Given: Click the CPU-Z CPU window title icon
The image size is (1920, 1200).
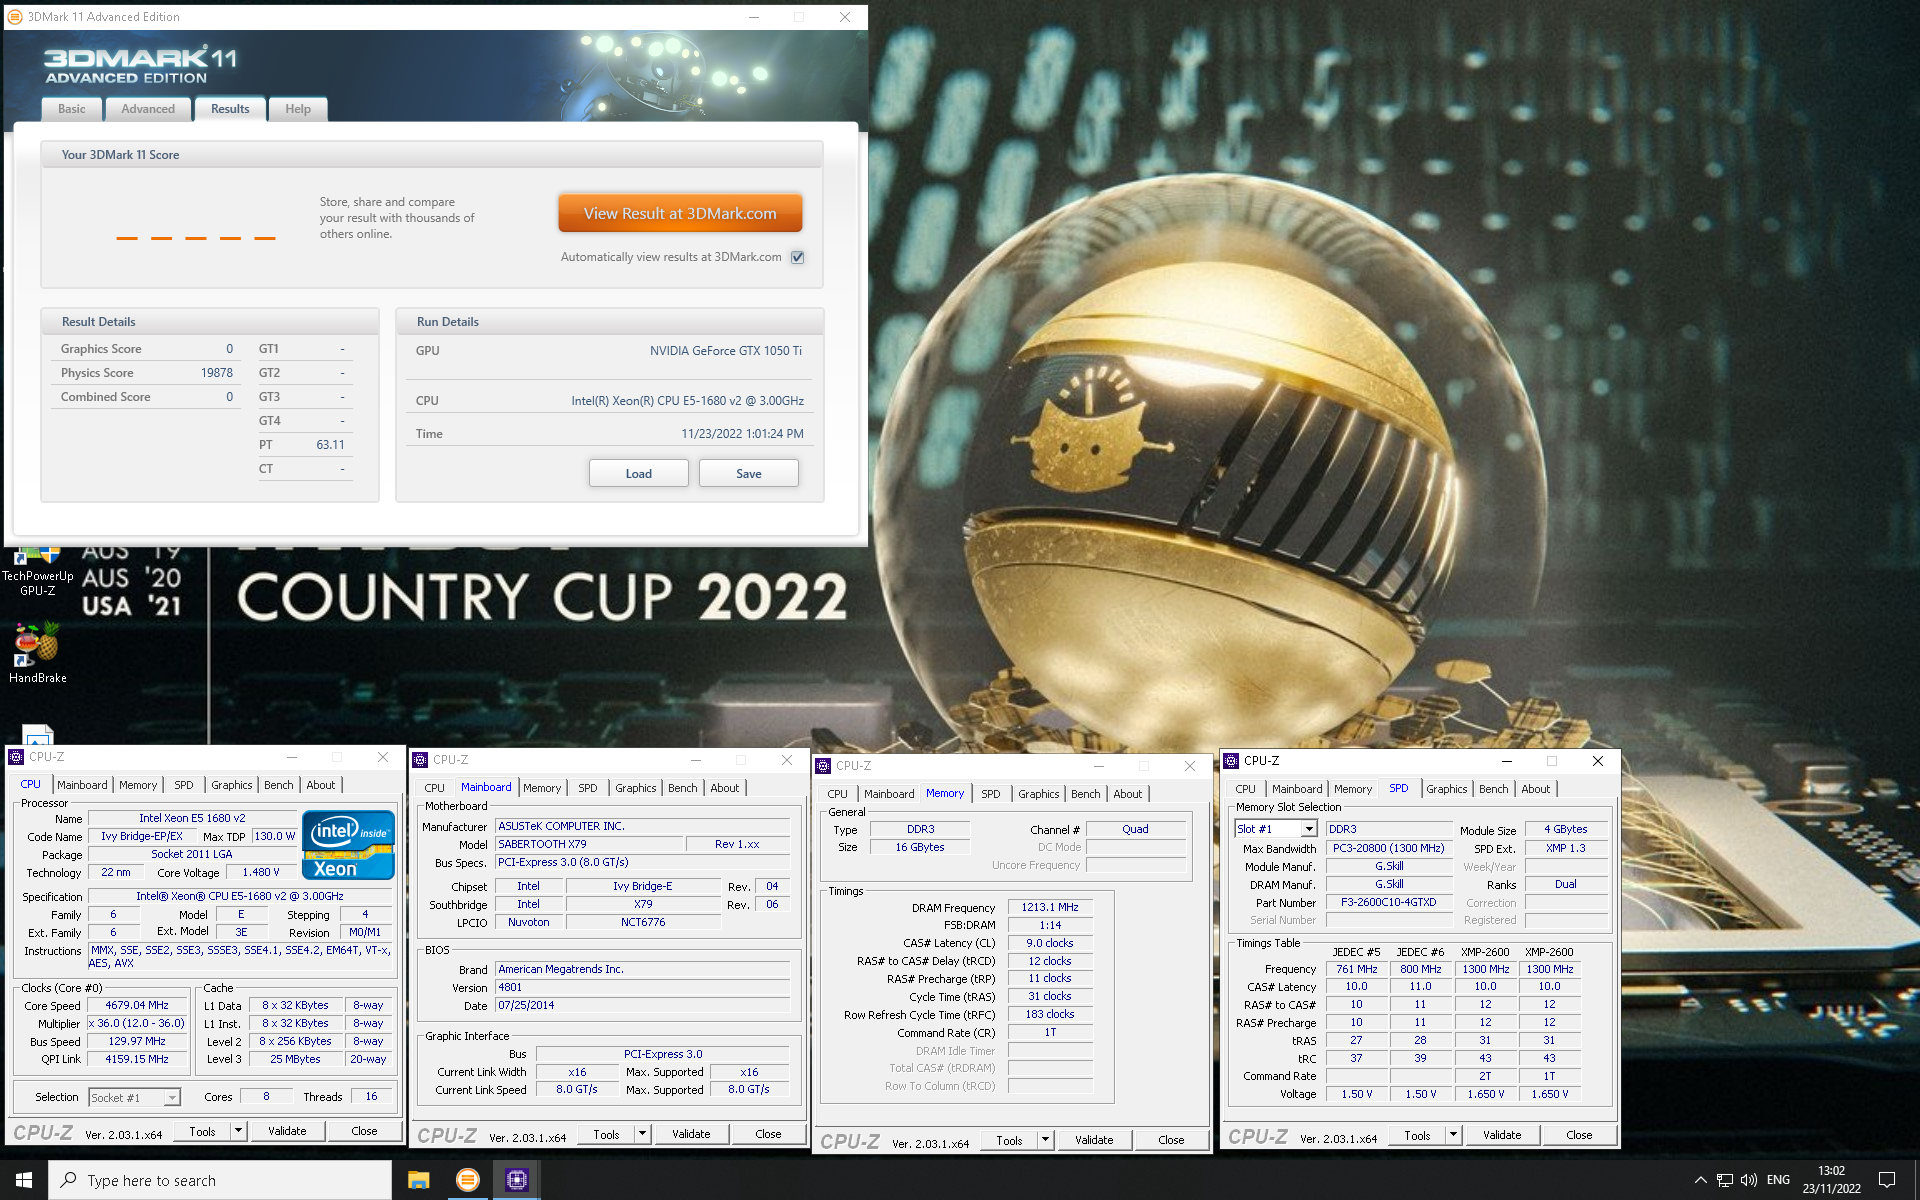Looking at the screenshot, I should [x=16, y=757].
